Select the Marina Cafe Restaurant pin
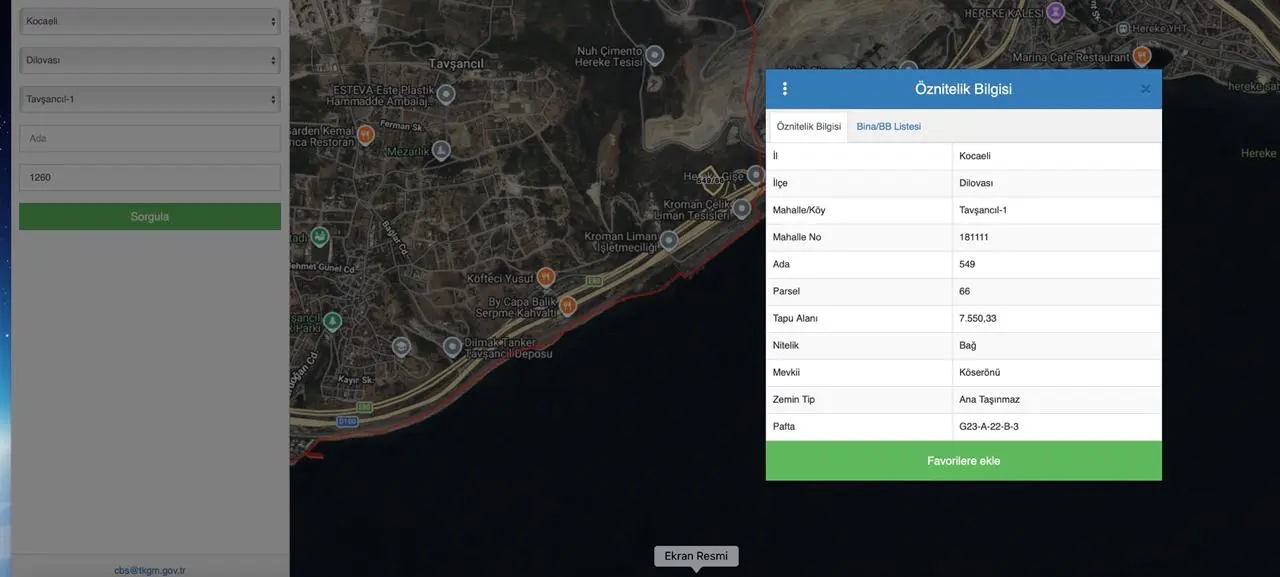 click(1142, 57)
